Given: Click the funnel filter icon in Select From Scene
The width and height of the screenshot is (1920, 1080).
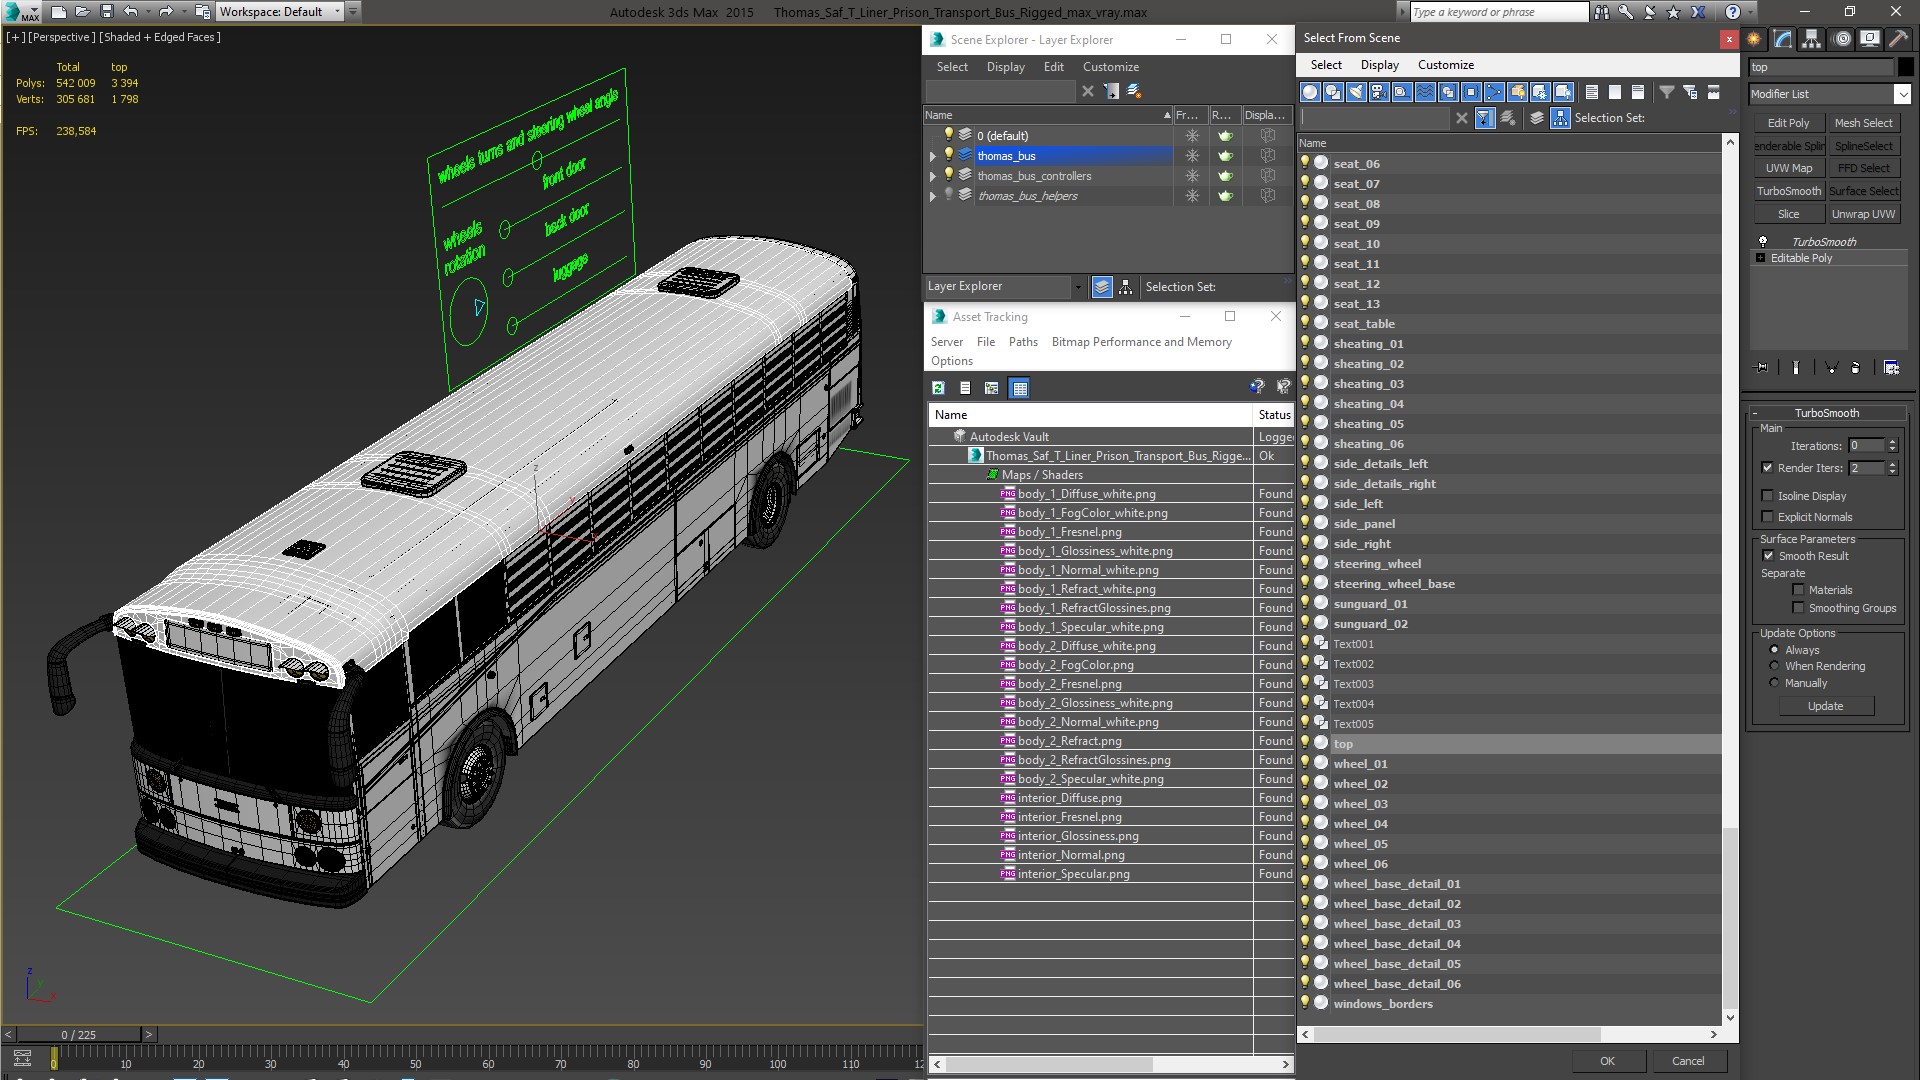Looking at the screenshot, I should [1667, 92].
